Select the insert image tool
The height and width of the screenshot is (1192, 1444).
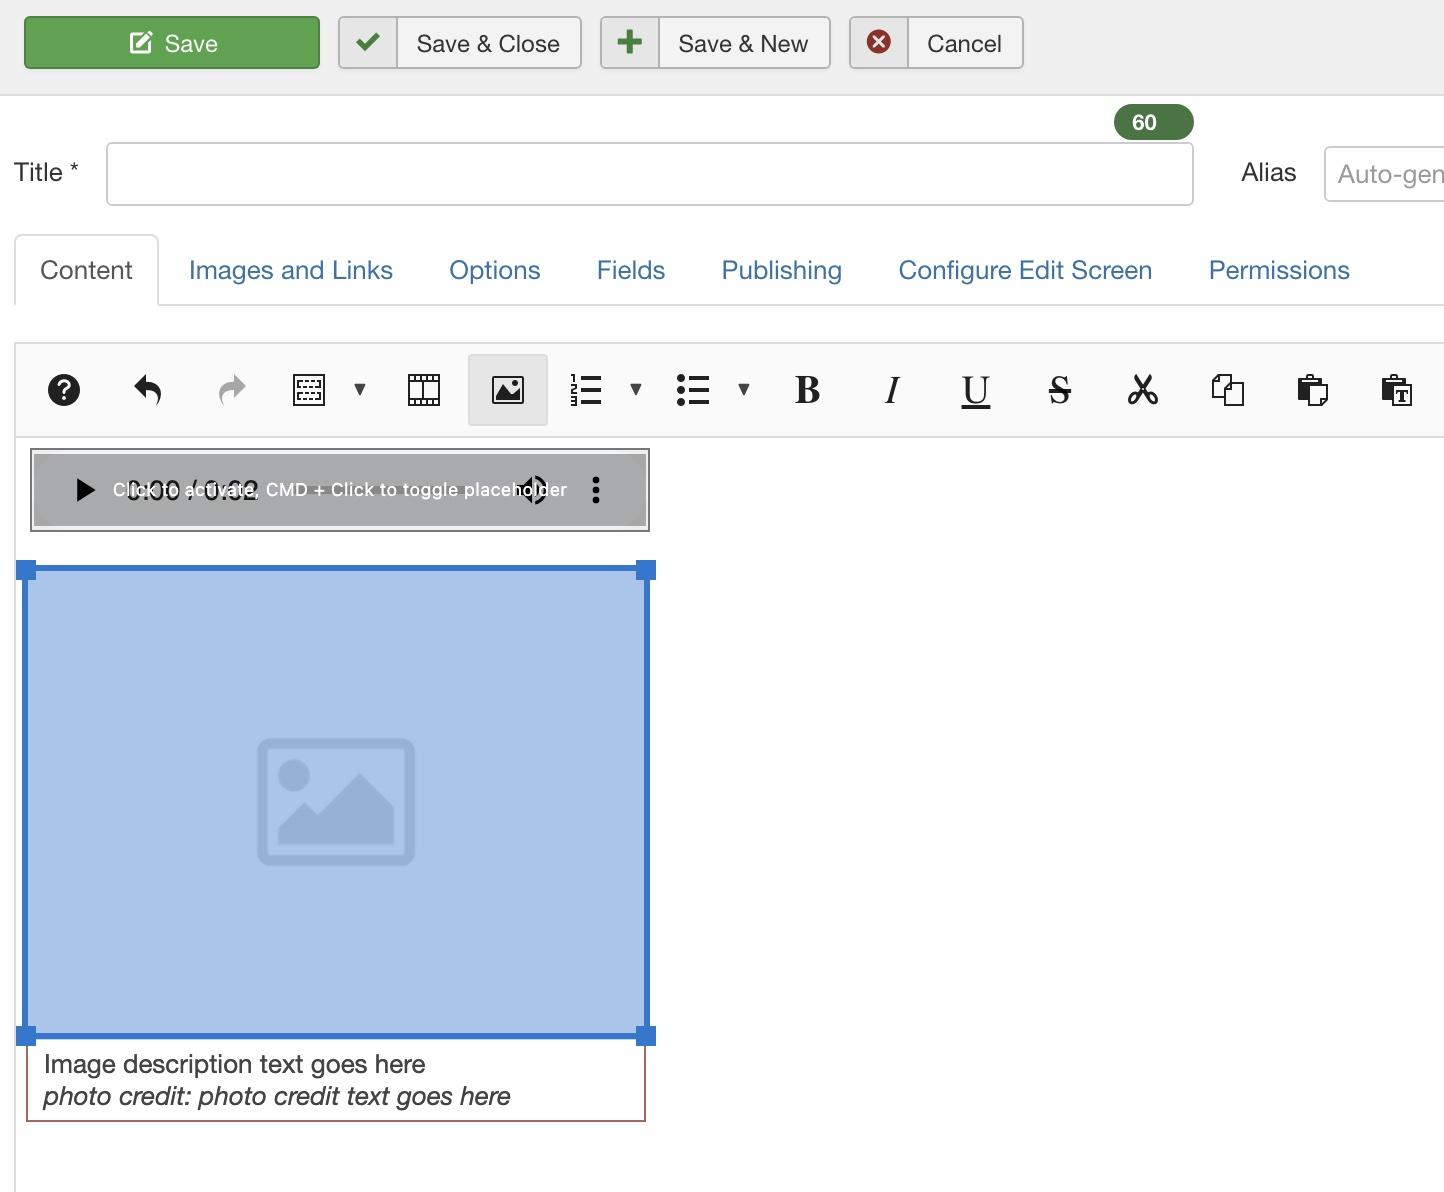click(507, 390)
